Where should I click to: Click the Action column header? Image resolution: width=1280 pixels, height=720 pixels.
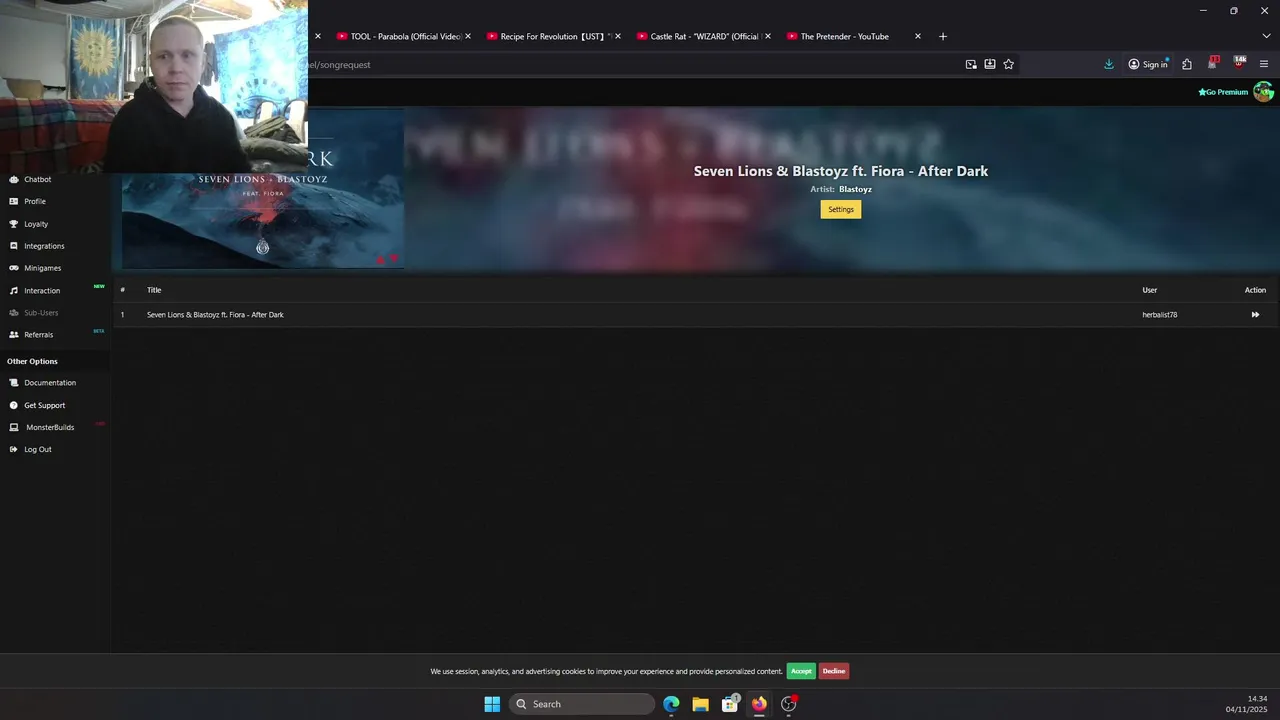tap(1255, 290)
